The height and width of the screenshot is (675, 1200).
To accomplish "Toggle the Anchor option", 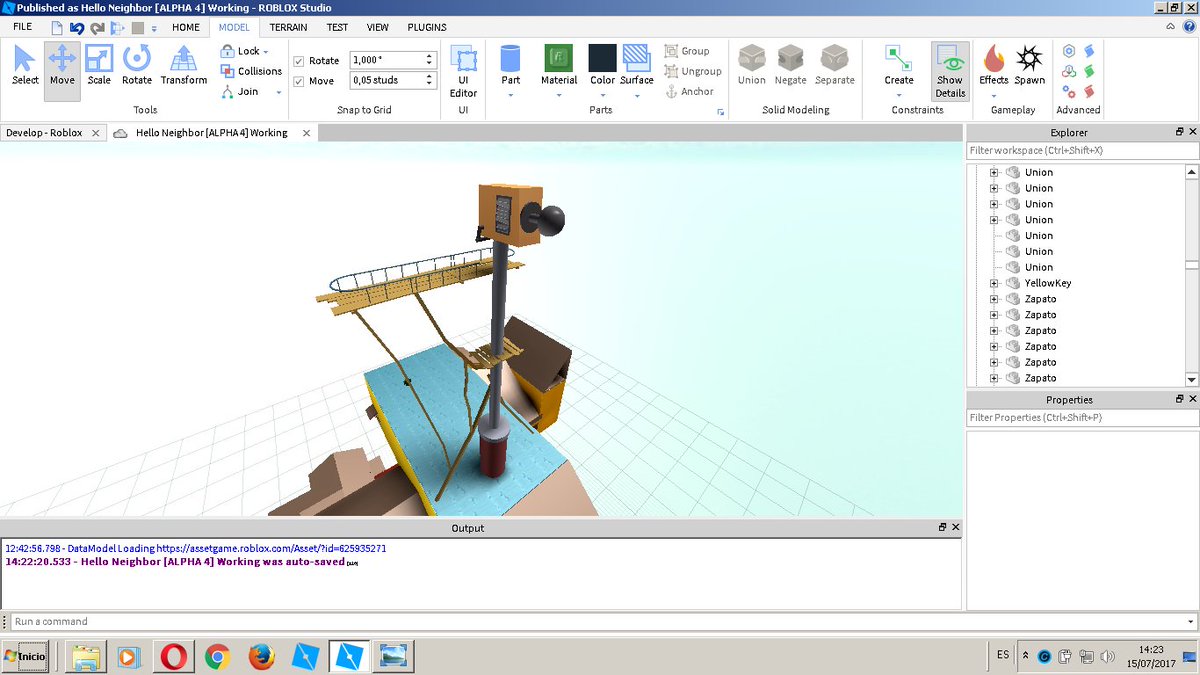I will pos(690,91).
